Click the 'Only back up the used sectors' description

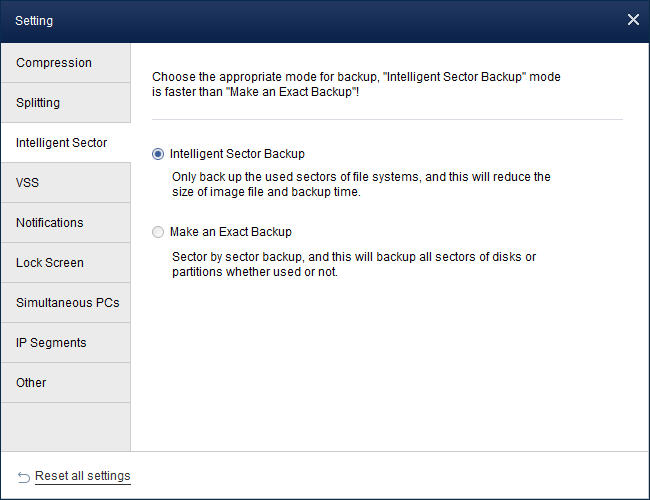360,185
